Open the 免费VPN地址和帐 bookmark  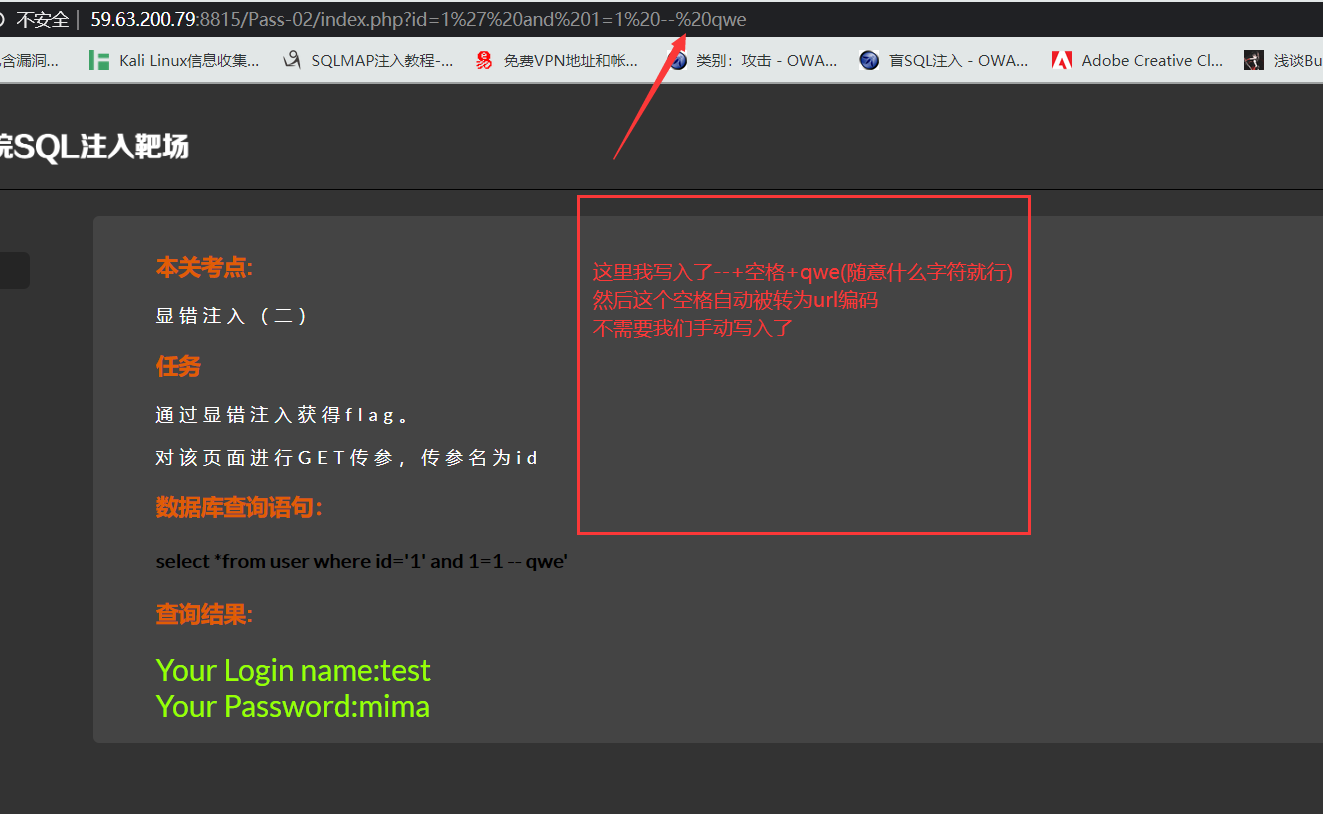[570, 60]
